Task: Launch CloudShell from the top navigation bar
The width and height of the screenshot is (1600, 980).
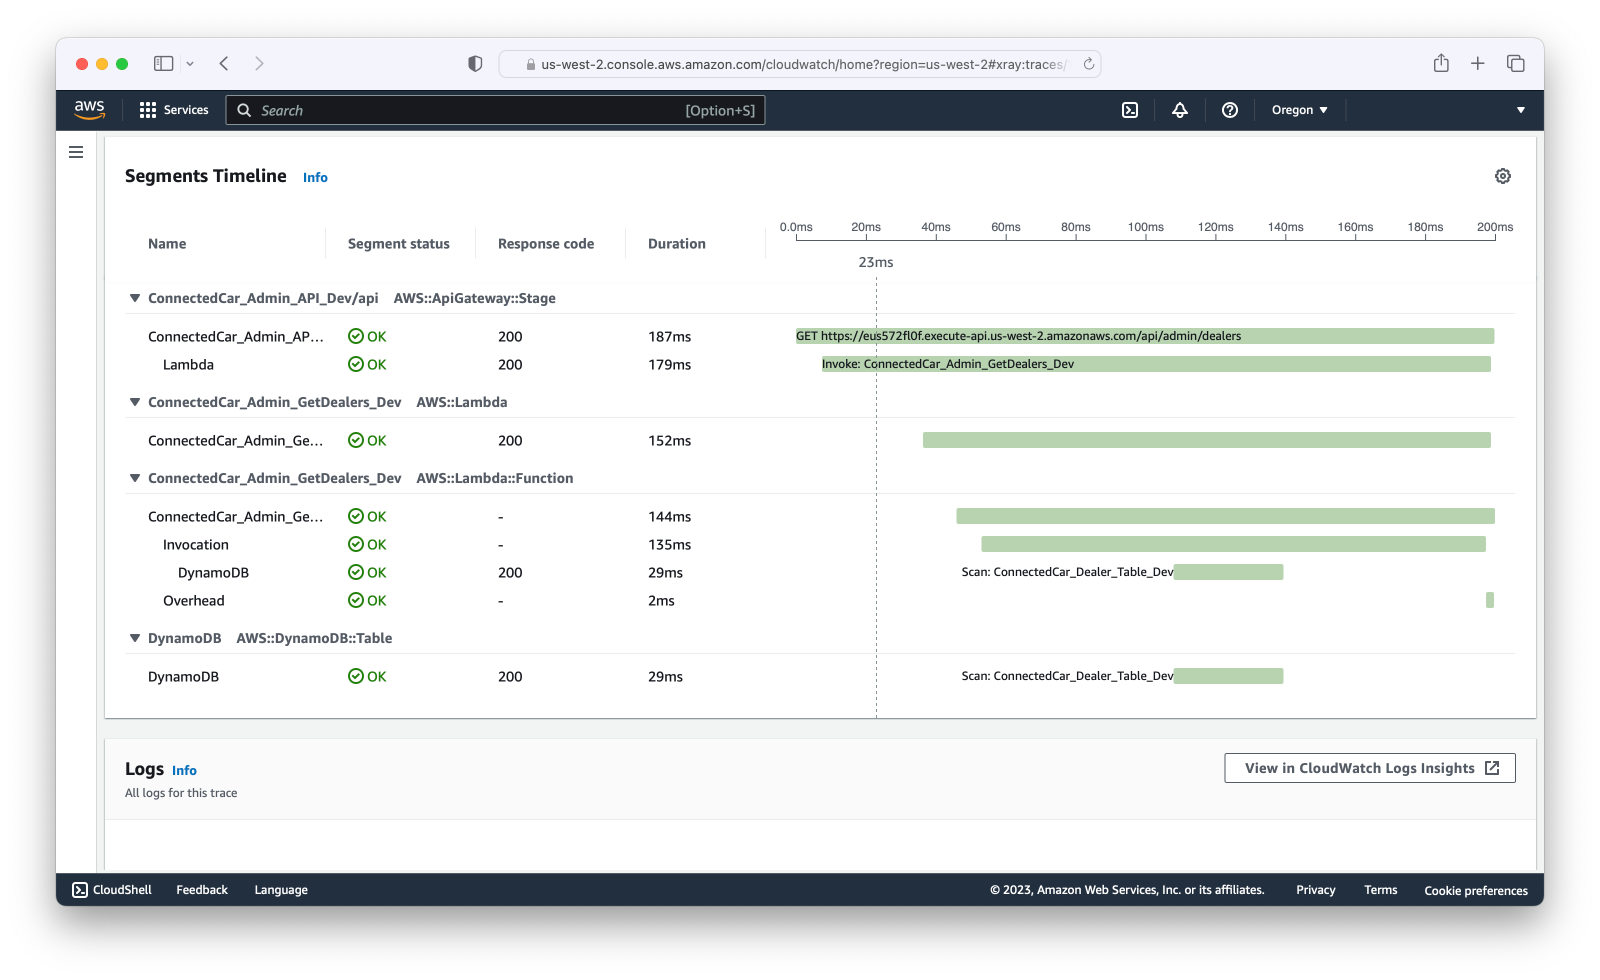Action: point(1130,110)
